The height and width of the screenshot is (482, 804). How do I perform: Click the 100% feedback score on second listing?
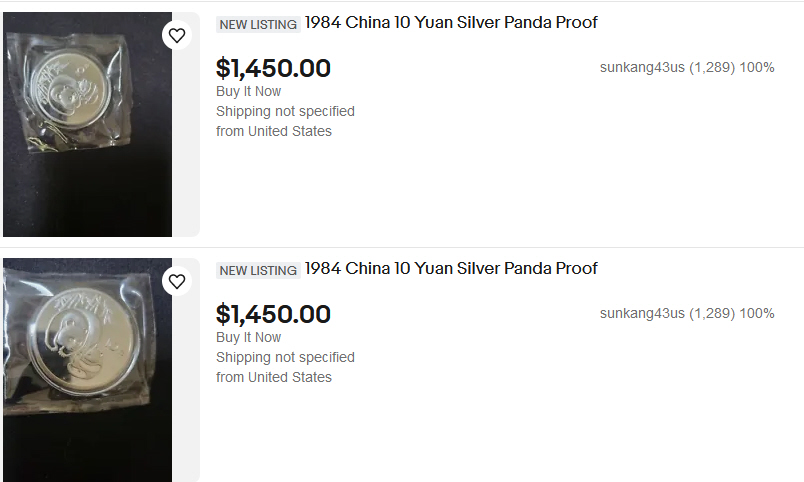tap(757, 314)
